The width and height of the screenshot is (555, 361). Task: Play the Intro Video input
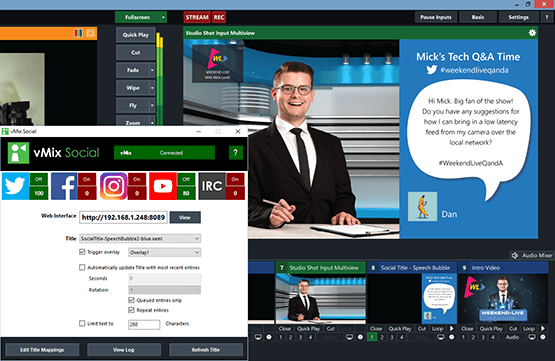coord(543,328)
